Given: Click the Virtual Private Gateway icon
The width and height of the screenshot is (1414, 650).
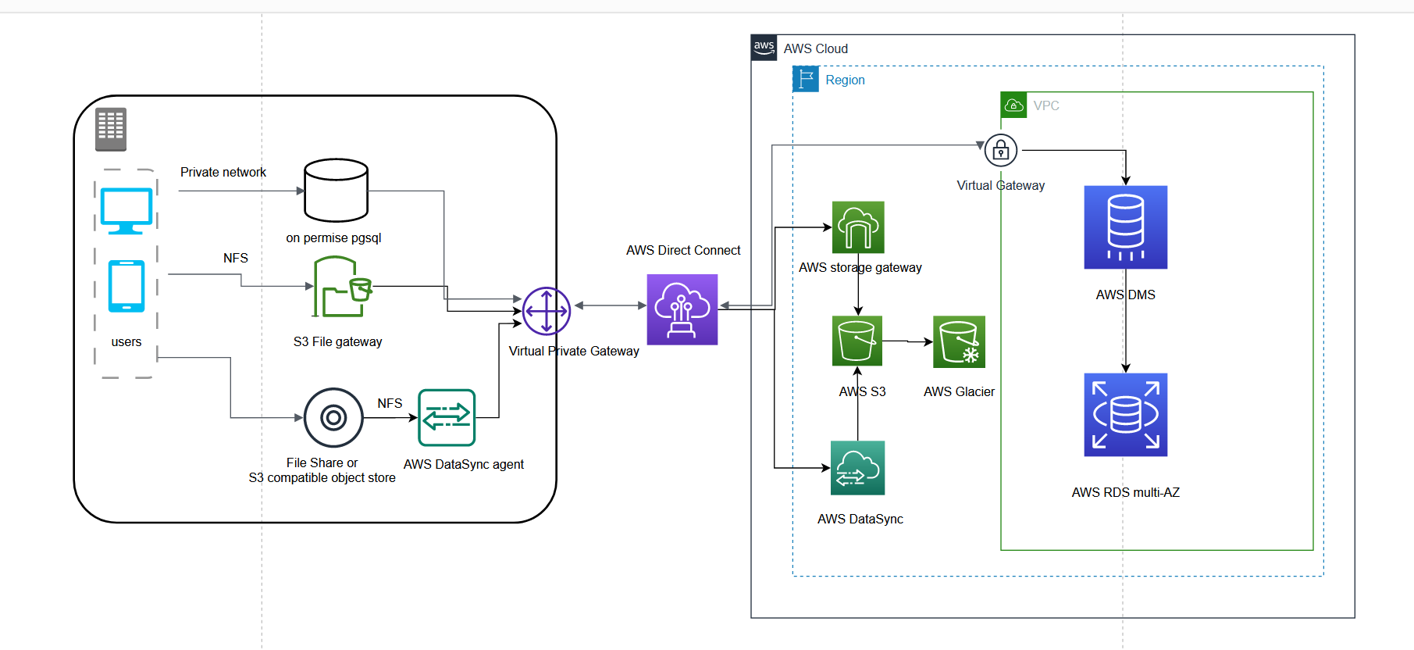Looking at the screenshot, I should (x=545, y=311).
